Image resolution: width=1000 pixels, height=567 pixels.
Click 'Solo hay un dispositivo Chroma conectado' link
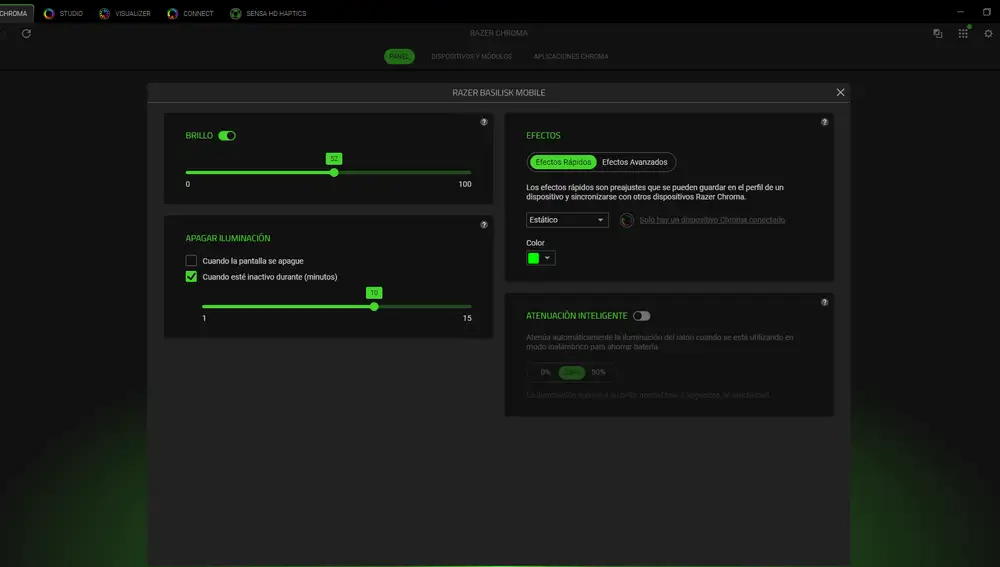pyautogui.click(x=712, y=220)
